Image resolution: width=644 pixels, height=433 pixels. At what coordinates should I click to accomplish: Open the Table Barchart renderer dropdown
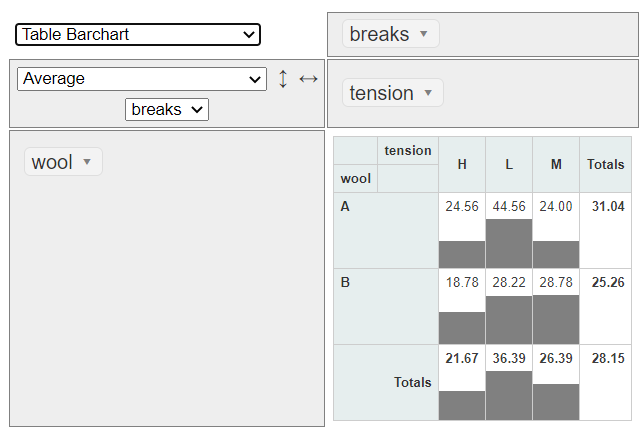click(x=138, y=35)
